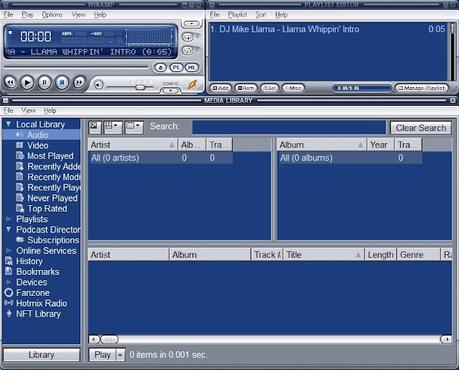Click the Winamp lightning bolt logo
Image resolution: width=459 pixels, height=370 pixels.
(x=193, y=85)
